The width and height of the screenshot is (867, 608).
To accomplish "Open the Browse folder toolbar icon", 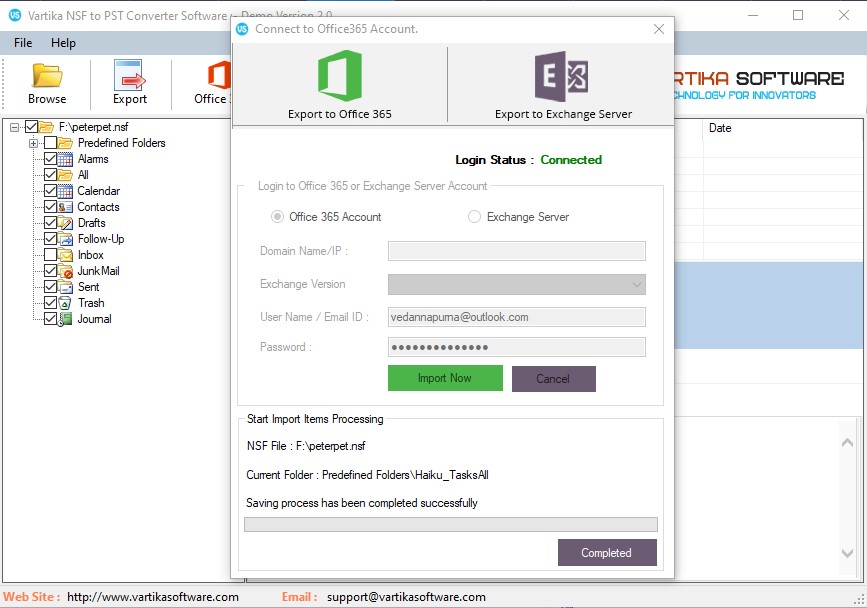I will click(47, 76).
